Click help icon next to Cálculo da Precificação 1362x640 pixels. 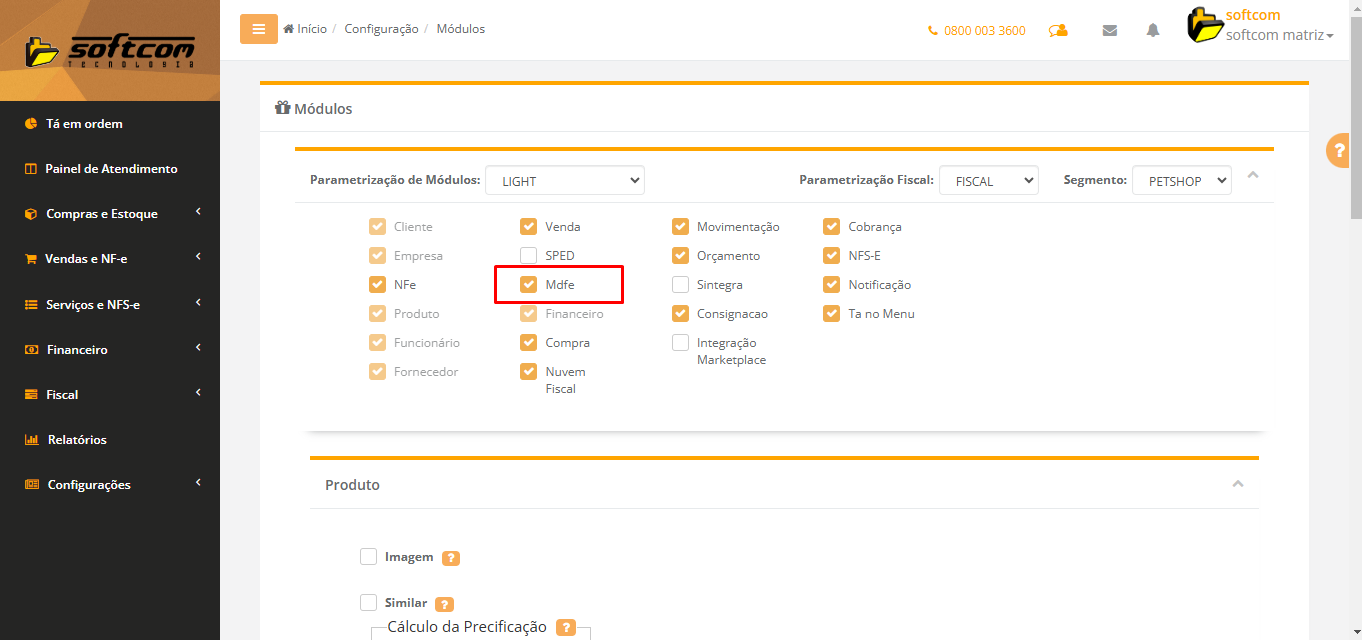pos(566,628)
